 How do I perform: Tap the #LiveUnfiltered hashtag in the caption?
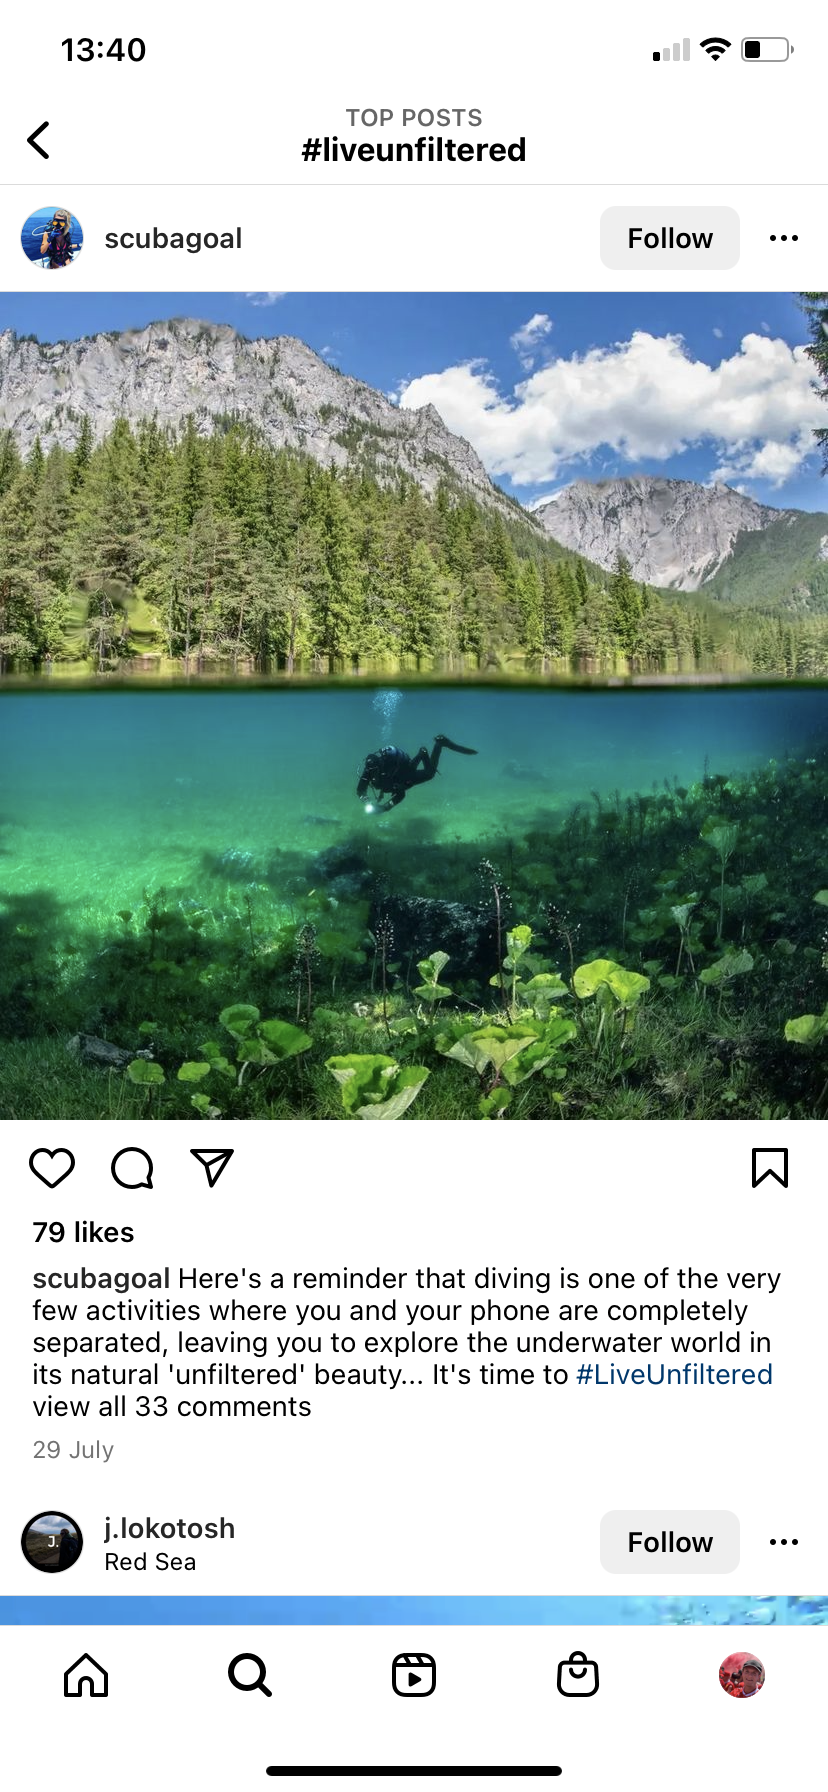[674, 1375]
